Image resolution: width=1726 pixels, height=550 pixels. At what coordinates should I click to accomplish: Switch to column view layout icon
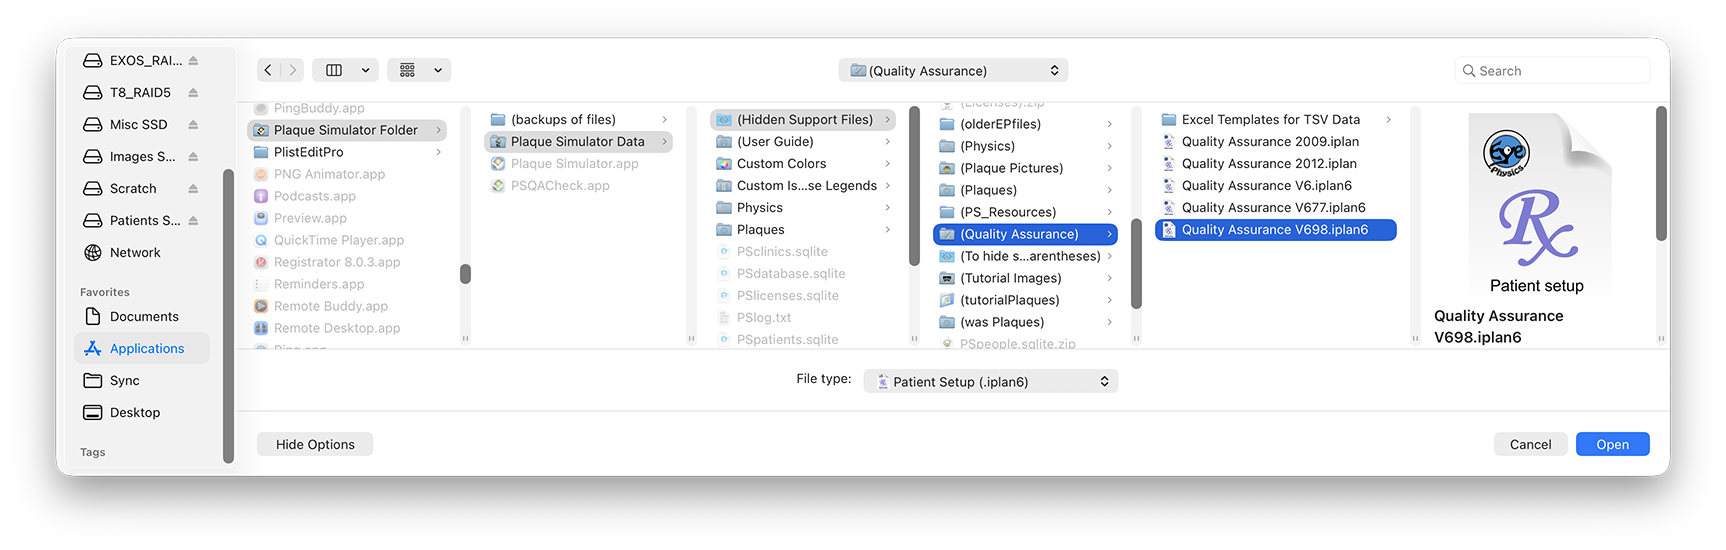pos(334,70)
